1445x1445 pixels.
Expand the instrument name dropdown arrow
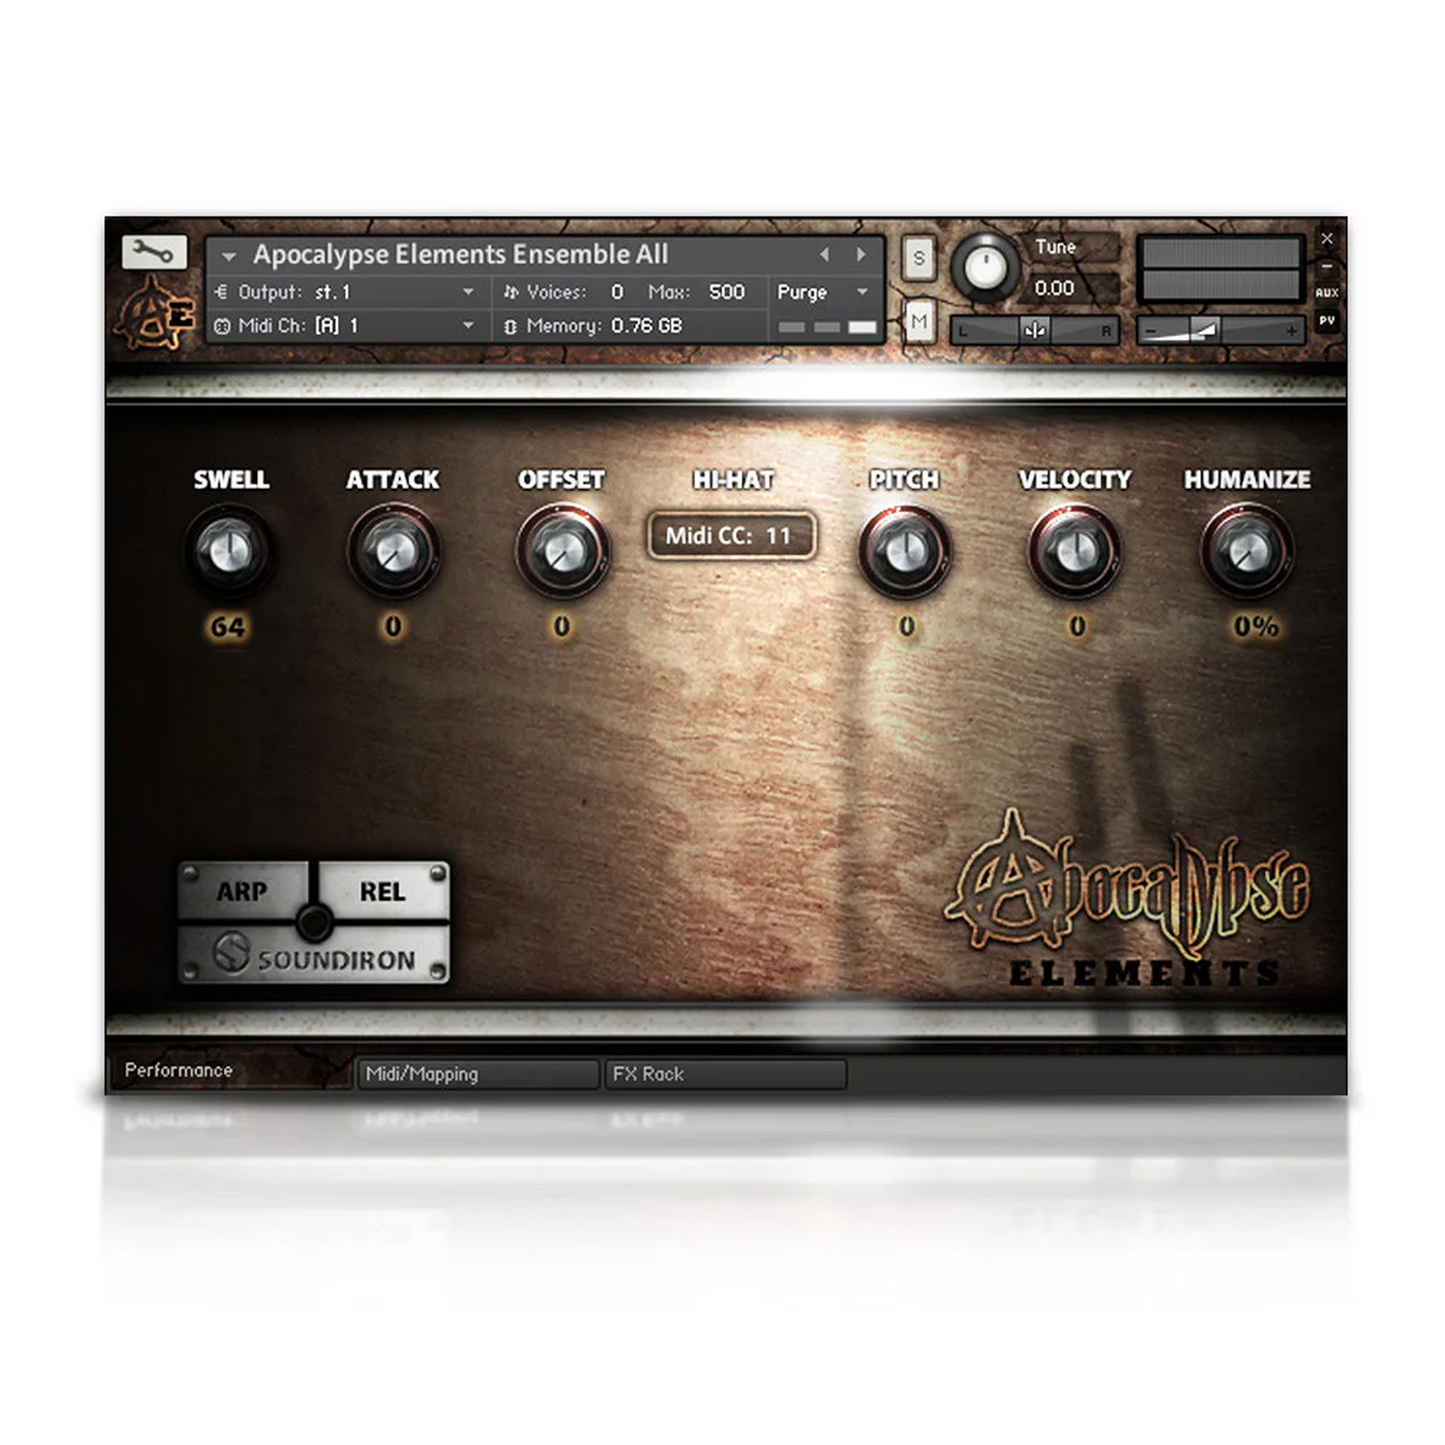tap(229, 257)
